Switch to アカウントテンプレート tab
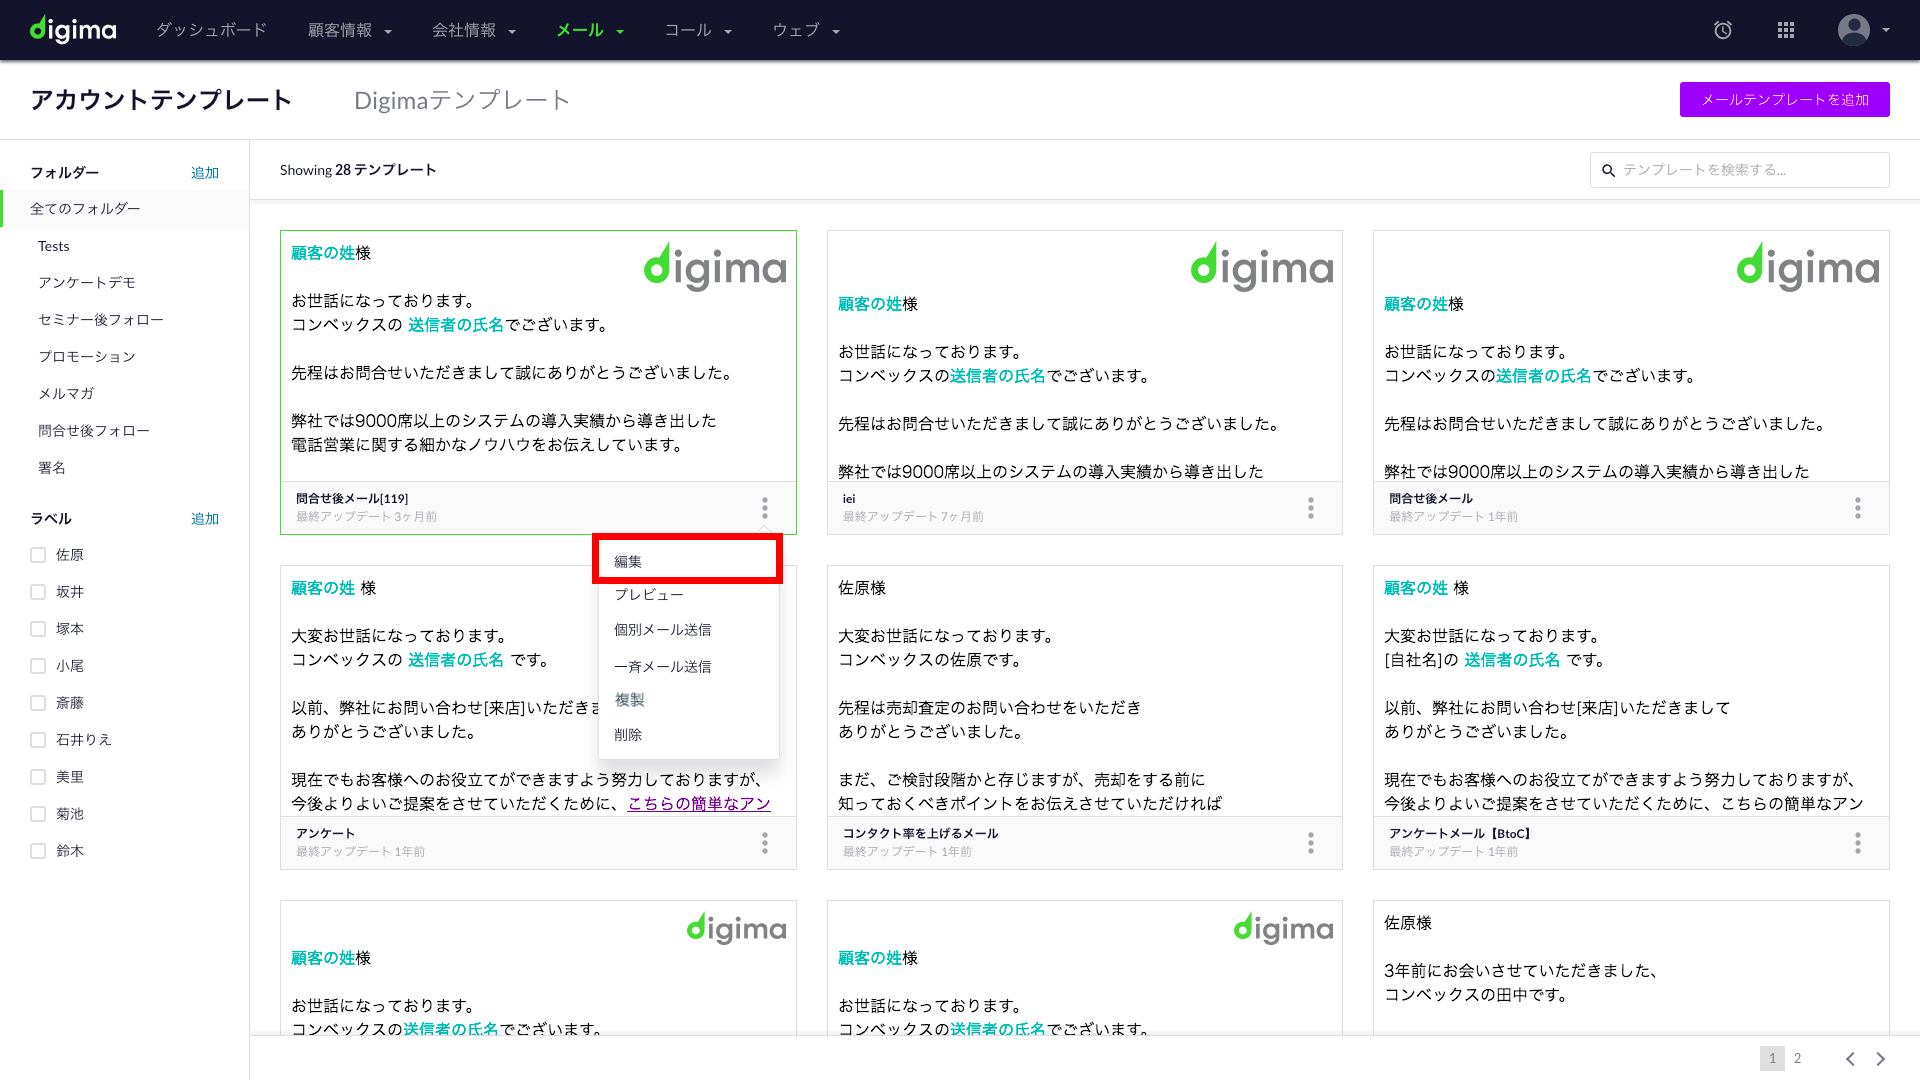Viewport: 1920px width, 1081px height. (x=161, y=100)
